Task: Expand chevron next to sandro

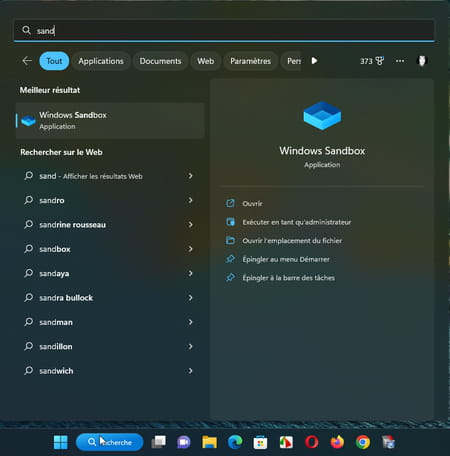Action: pos(190,200)
